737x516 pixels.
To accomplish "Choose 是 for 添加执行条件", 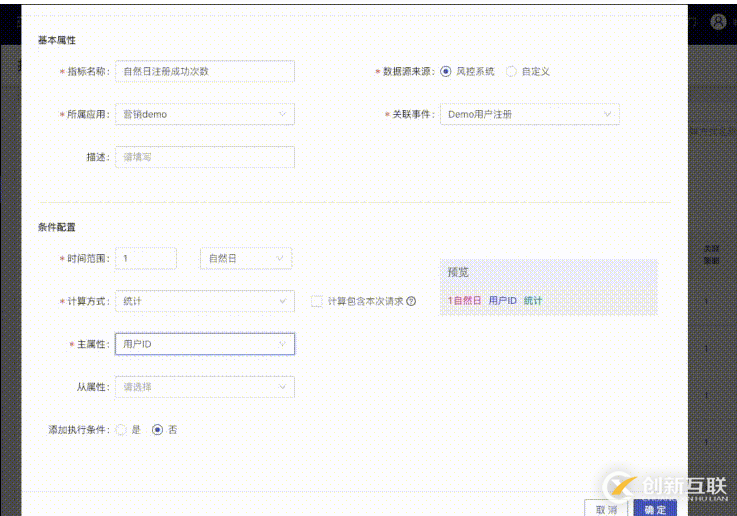I will click(x=121, y=430).
